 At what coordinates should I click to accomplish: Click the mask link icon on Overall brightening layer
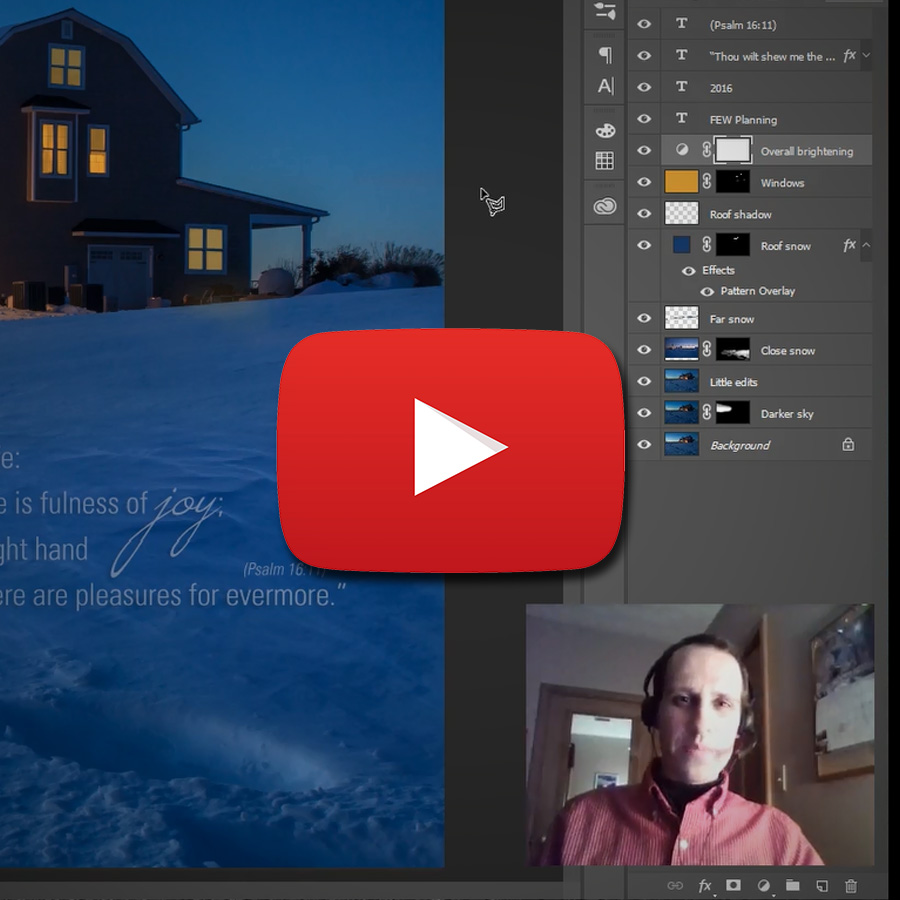[x=707, y=150]
